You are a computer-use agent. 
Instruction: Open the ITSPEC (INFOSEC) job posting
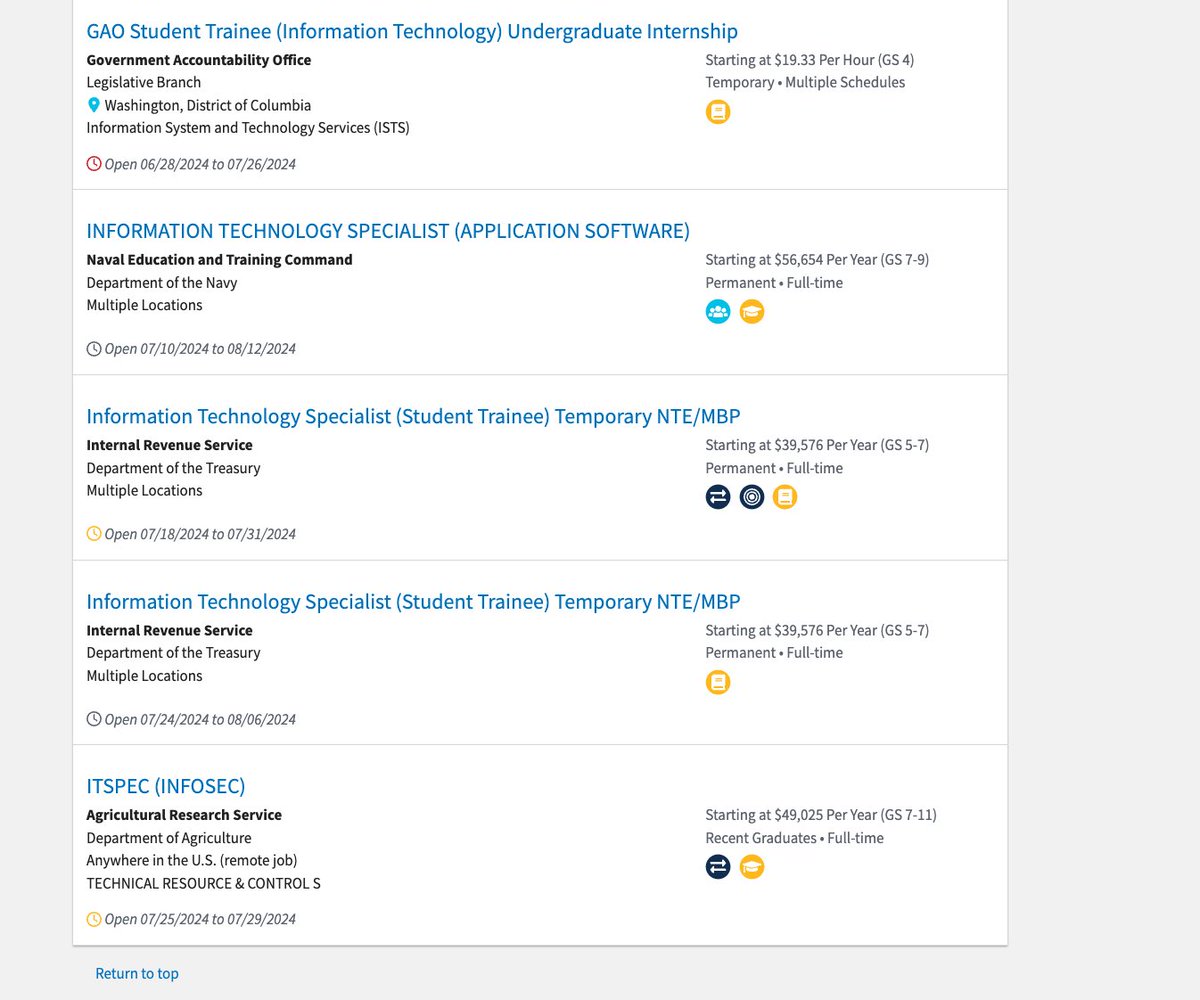(x=166, y=786)
